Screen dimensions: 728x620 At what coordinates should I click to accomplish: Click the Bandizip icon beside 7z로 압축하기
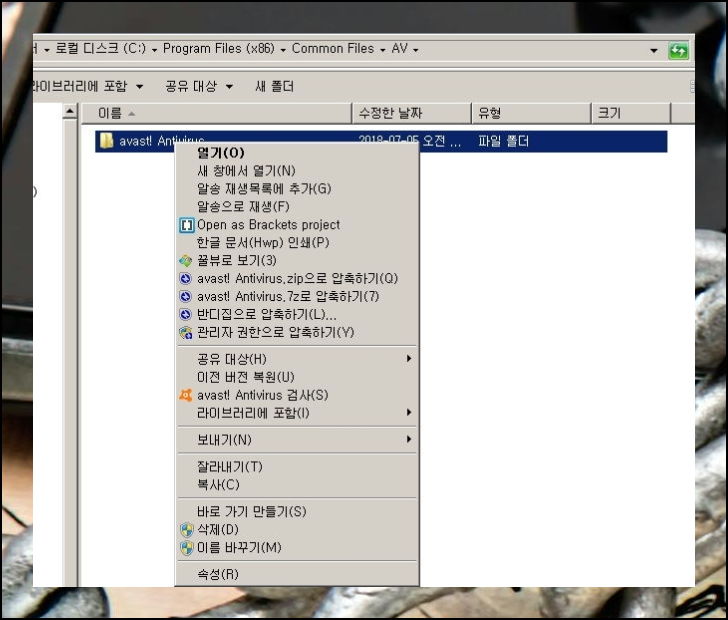click(186, 297)
